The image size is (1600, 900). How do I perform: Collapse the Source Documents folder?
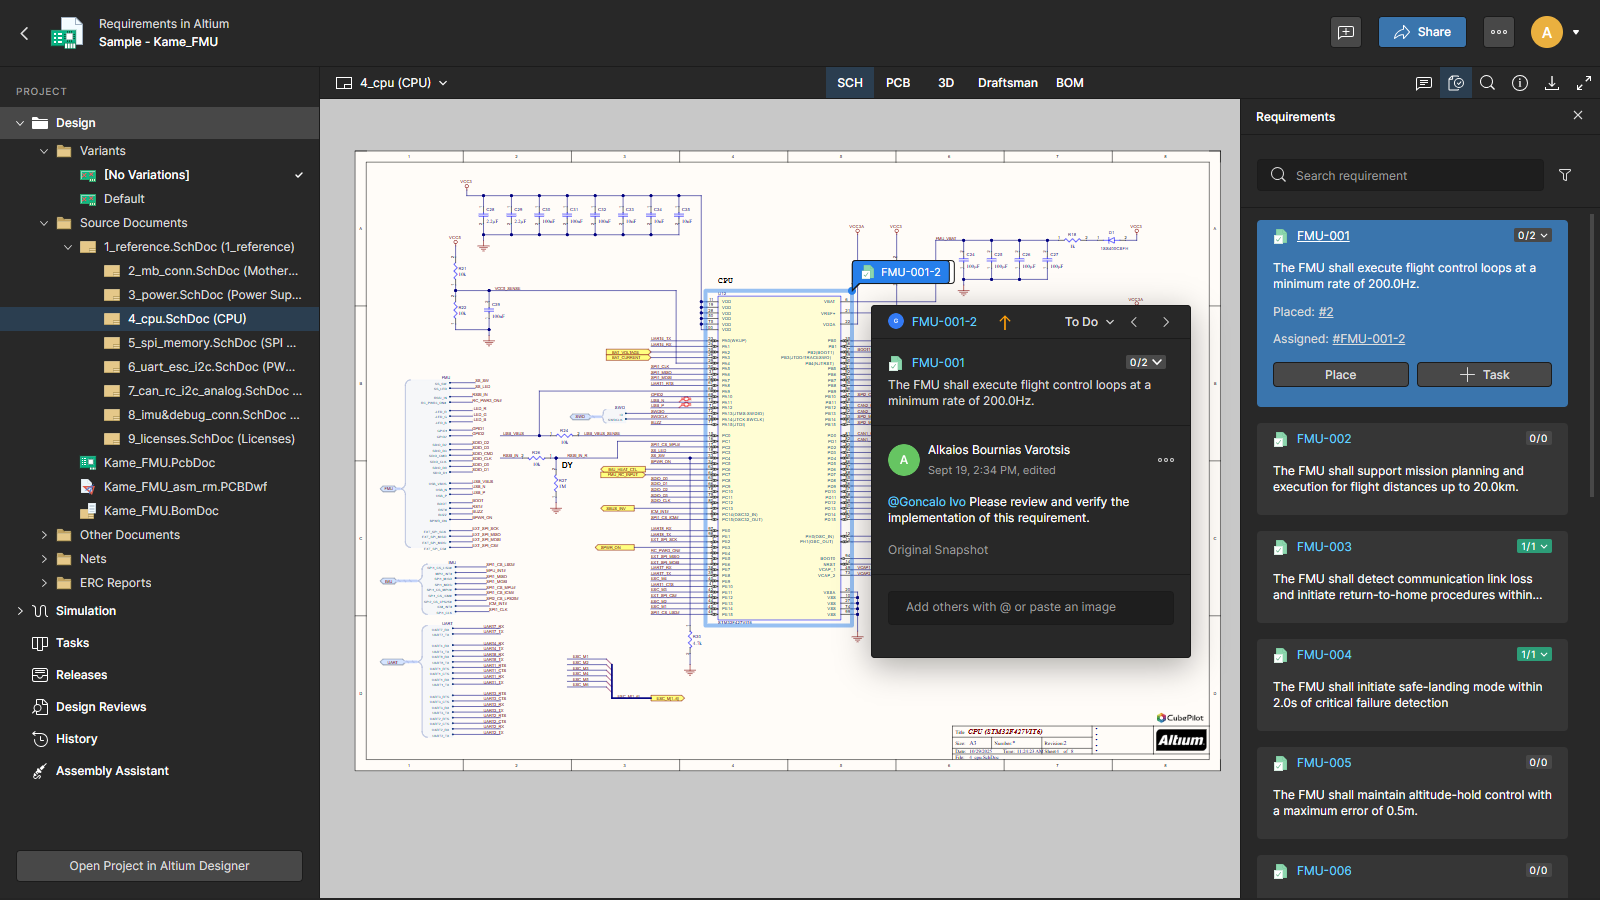[44, 223]
